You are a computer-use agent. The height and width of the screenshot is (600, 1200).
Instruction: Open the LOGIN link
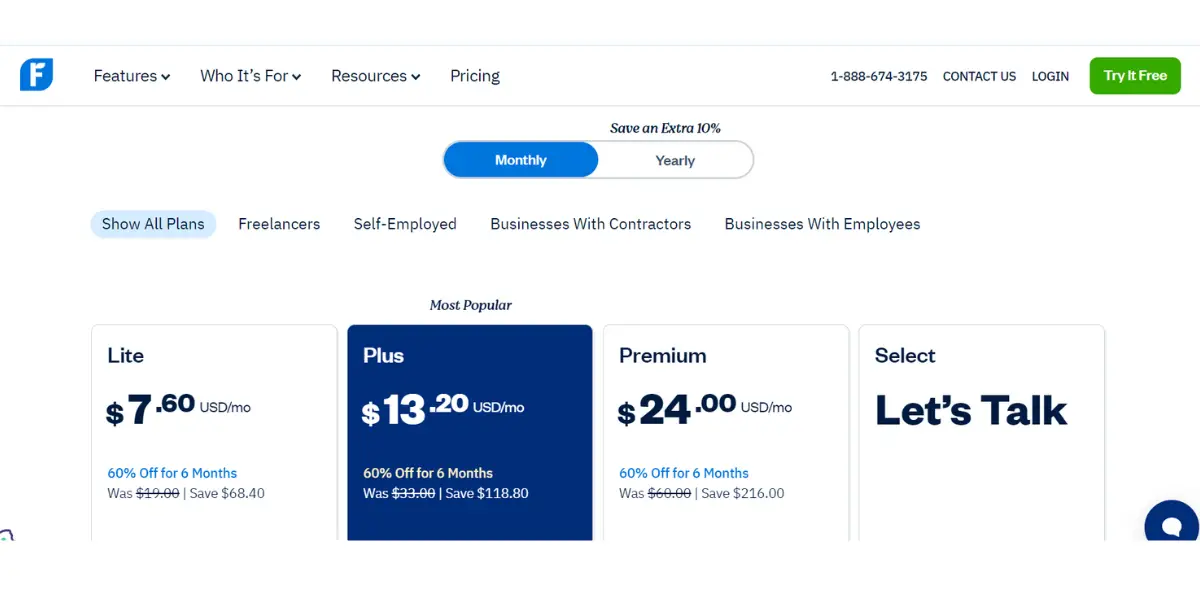[x=1050, y=76]
